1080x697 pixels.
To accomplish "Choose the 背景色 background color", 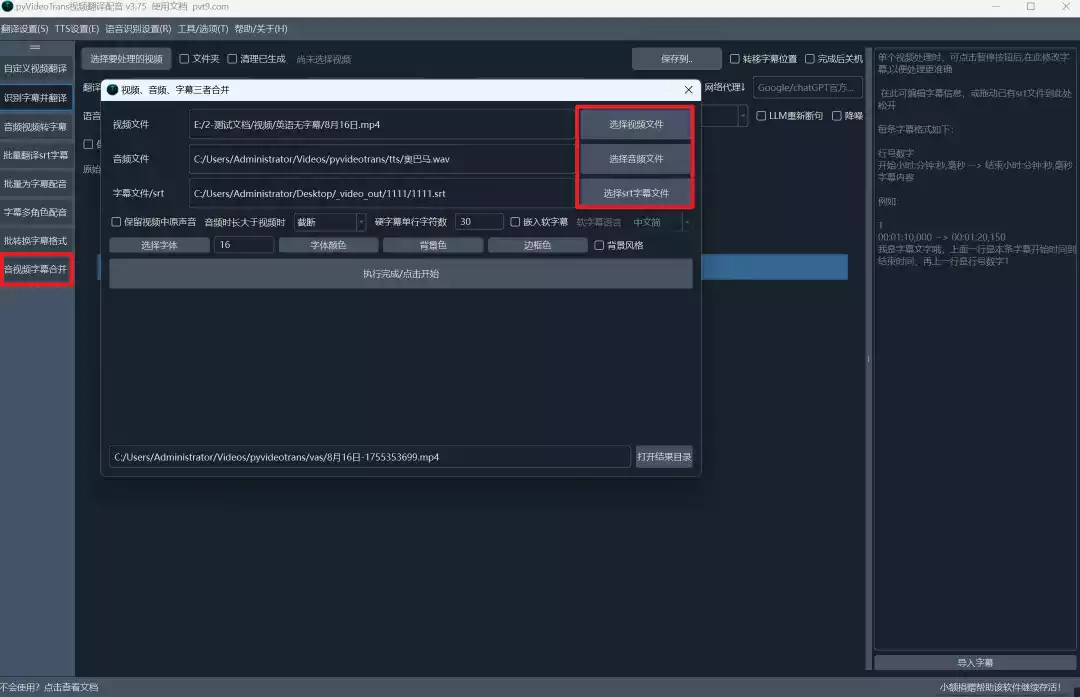I will click(433, 245).
